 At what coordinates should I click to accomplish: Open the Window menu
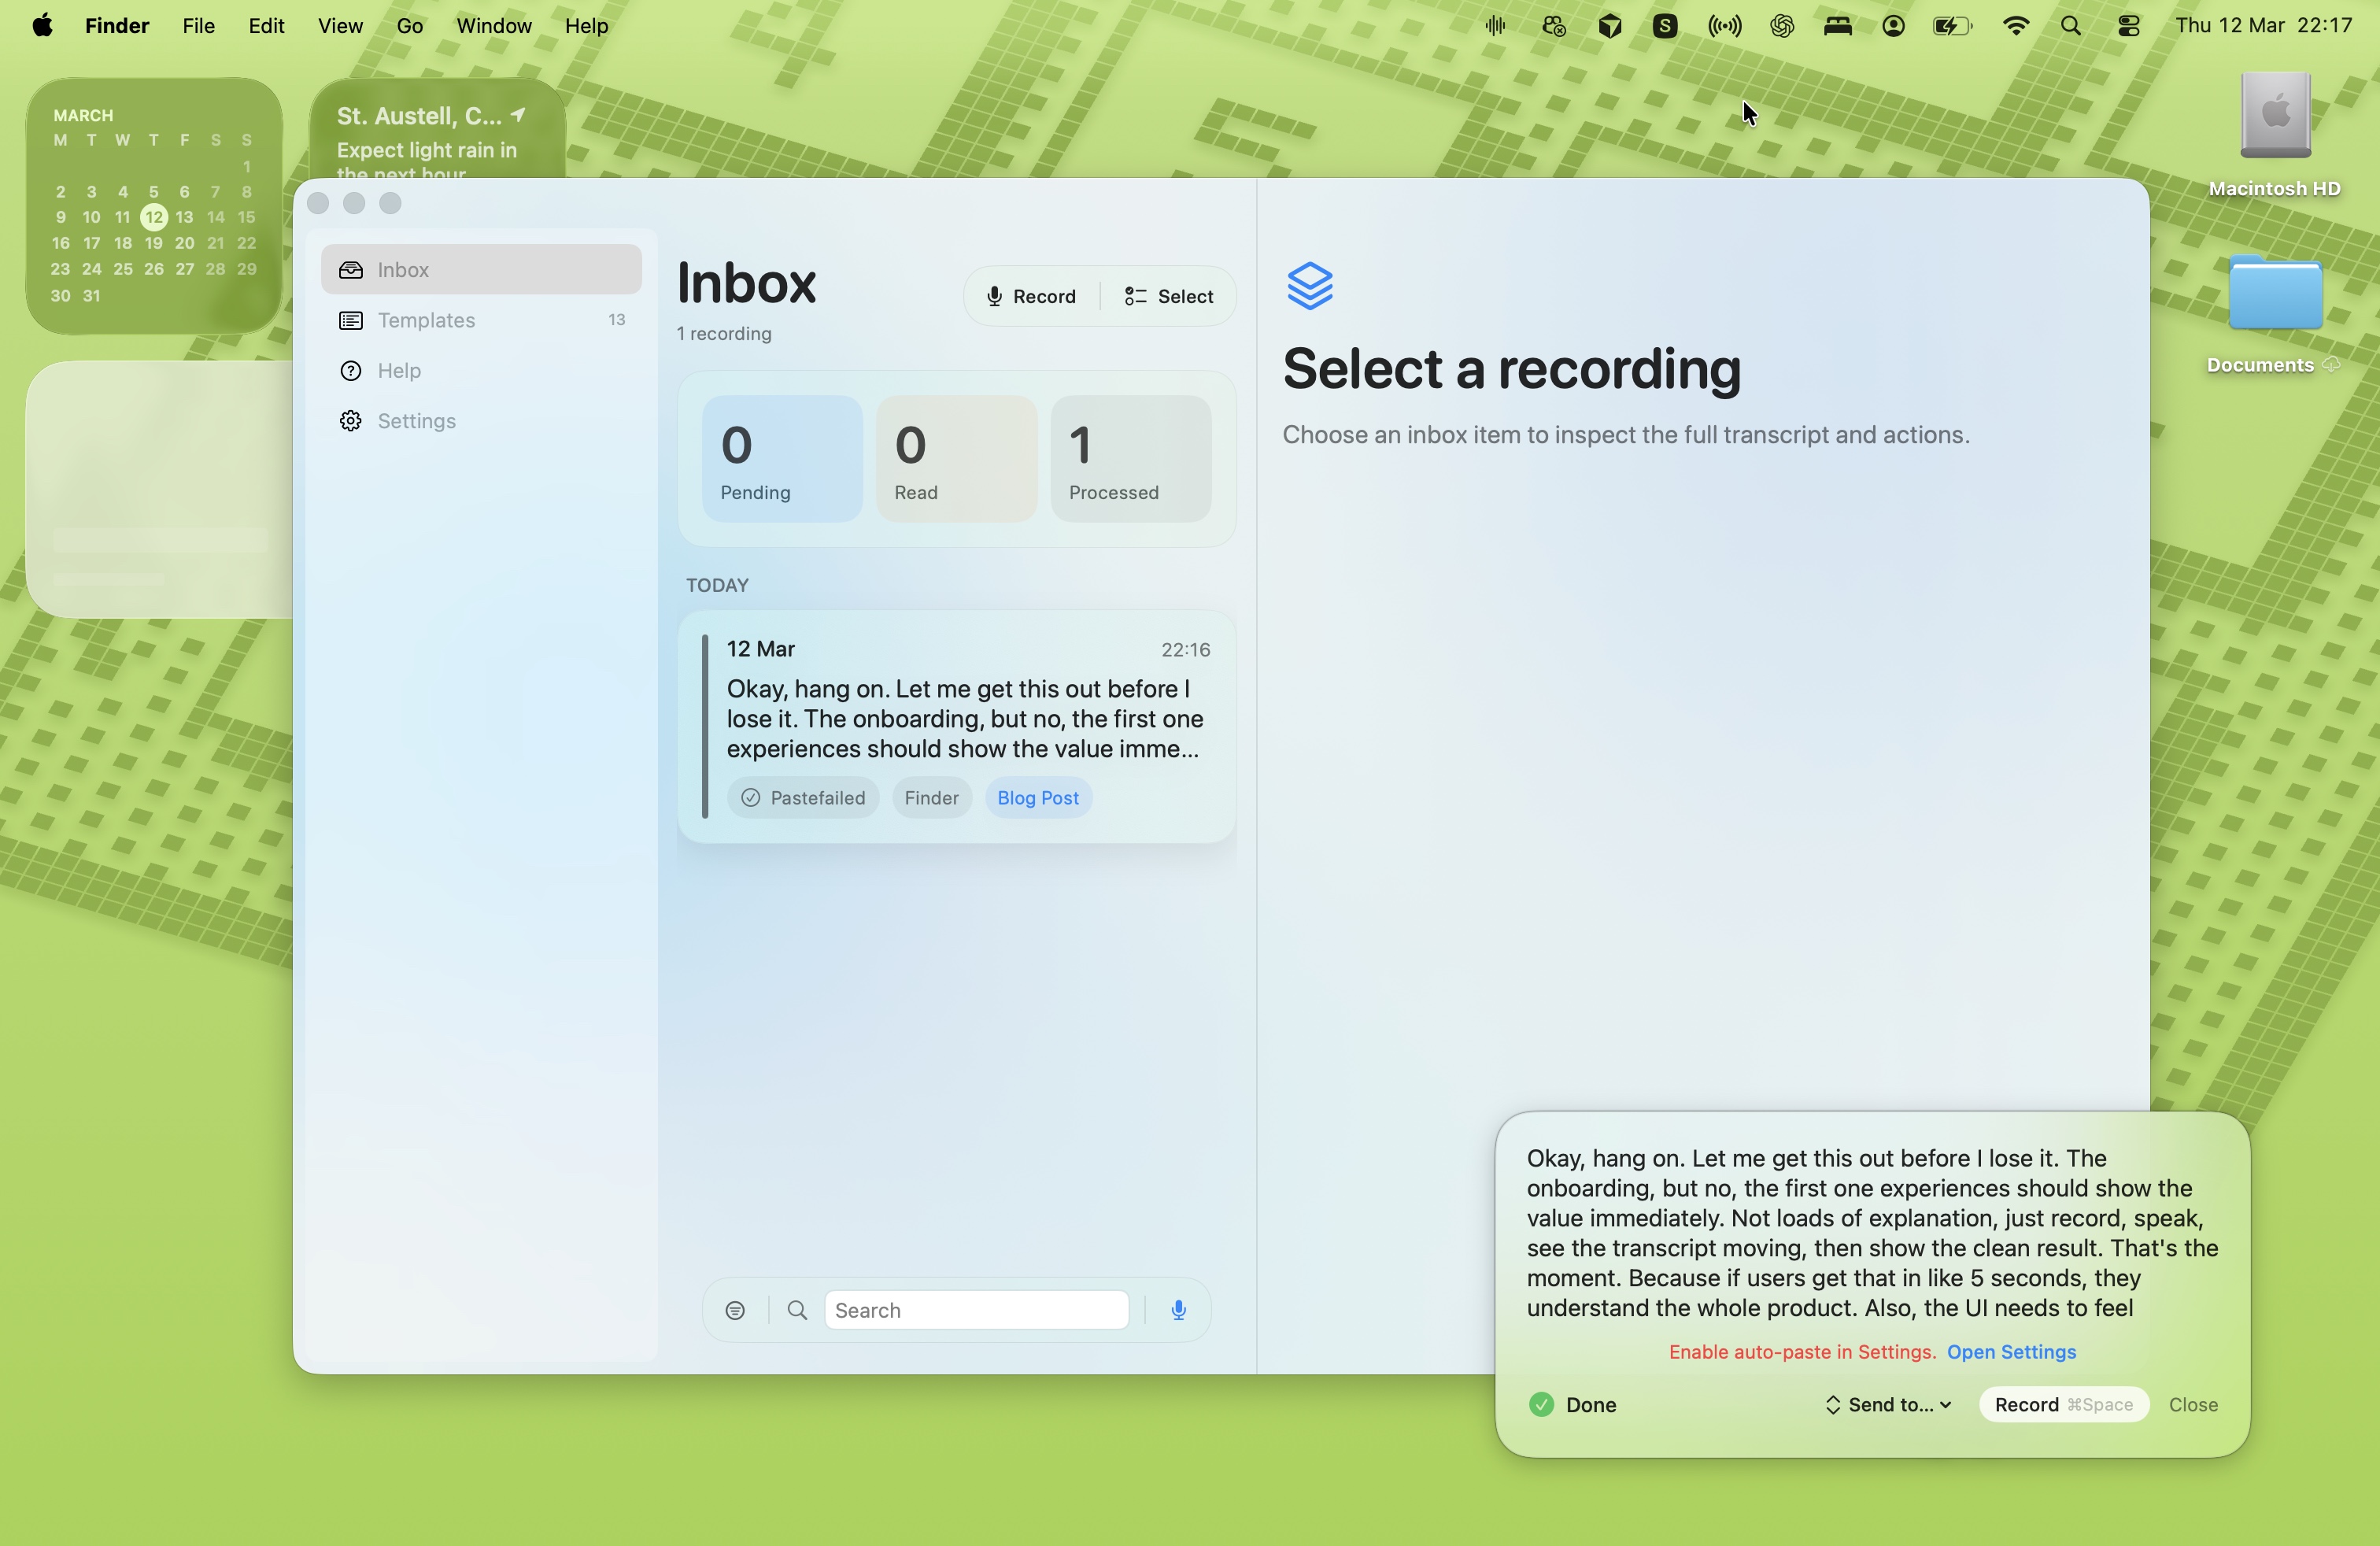click(493, 26)
